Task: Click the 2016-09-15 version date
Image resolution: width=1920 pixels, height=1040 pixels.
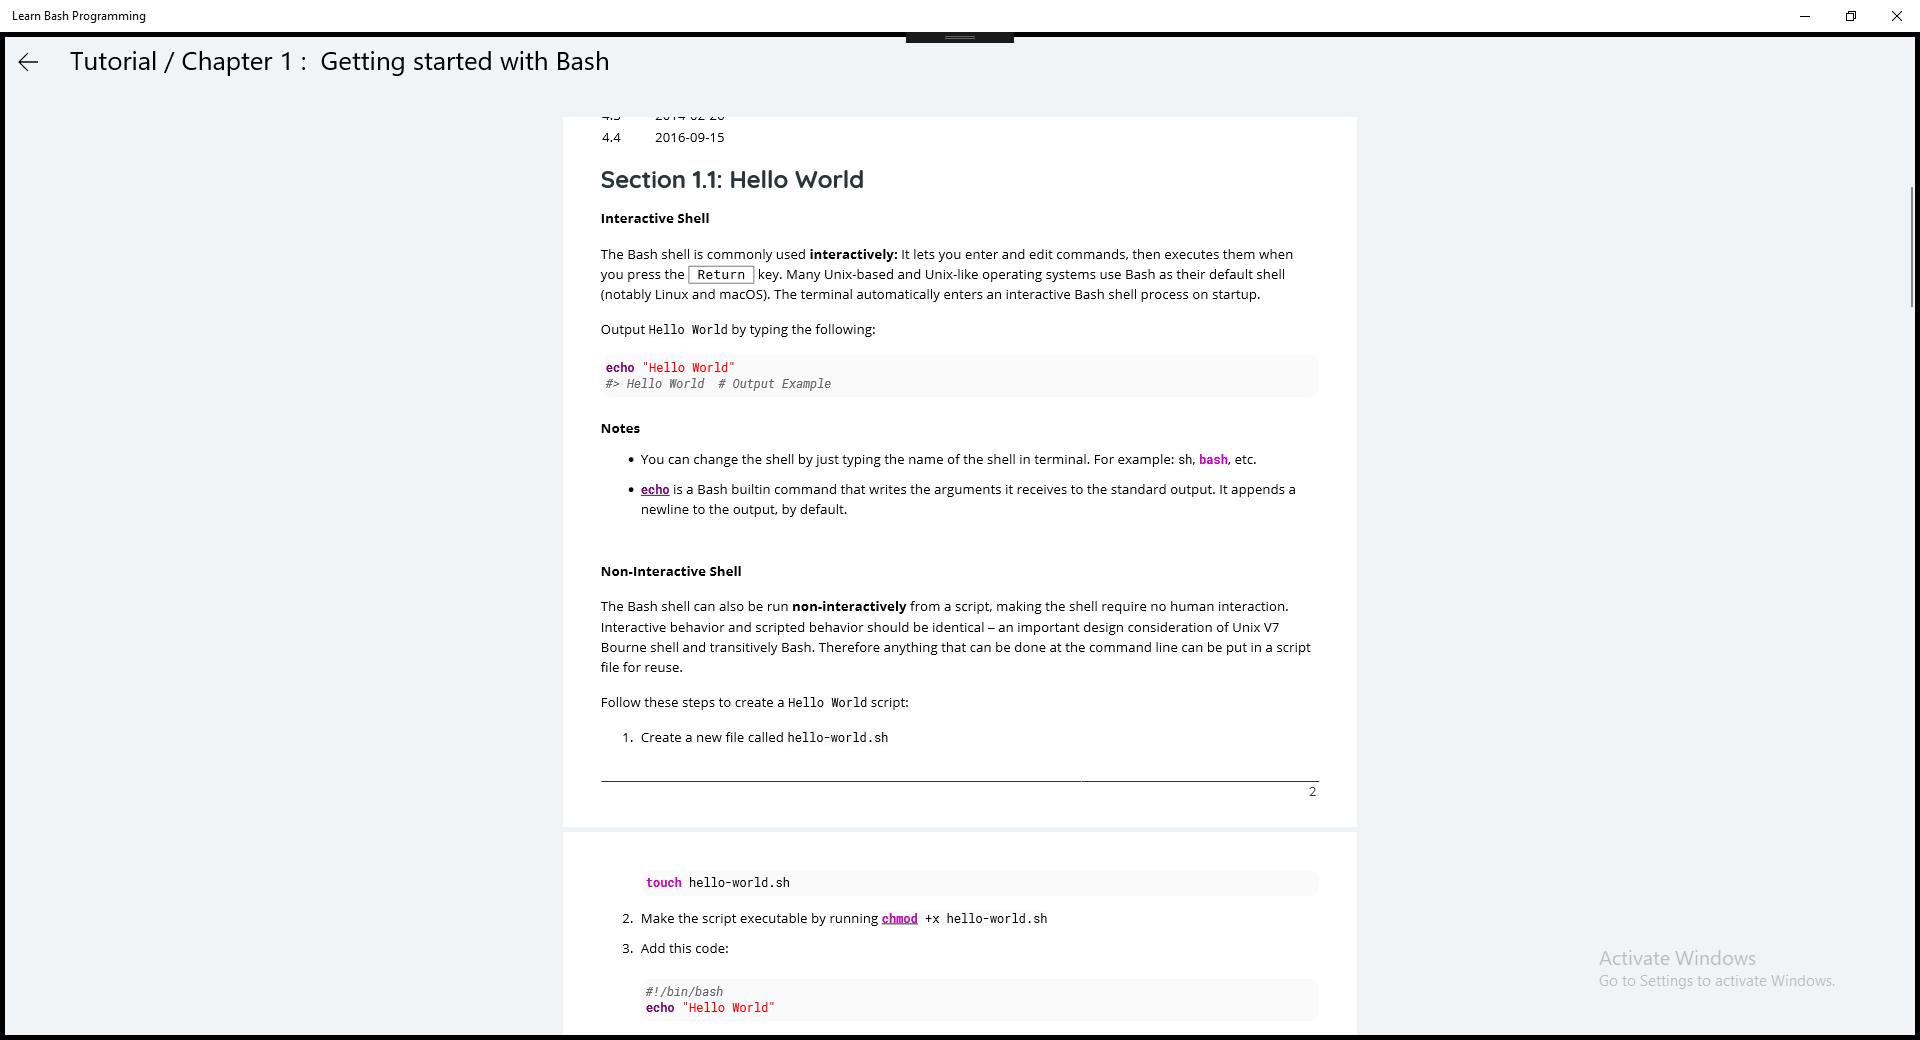Action: pos(689,138)
